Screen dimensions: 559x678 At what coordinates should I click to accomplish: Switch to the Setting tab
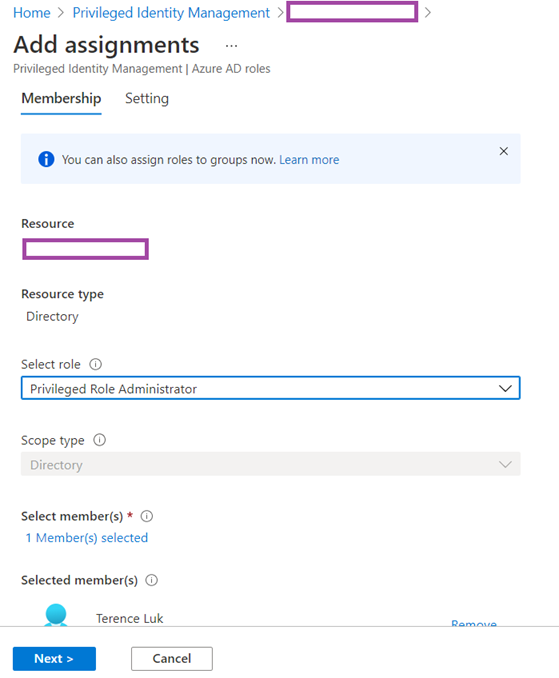[147, 99]
